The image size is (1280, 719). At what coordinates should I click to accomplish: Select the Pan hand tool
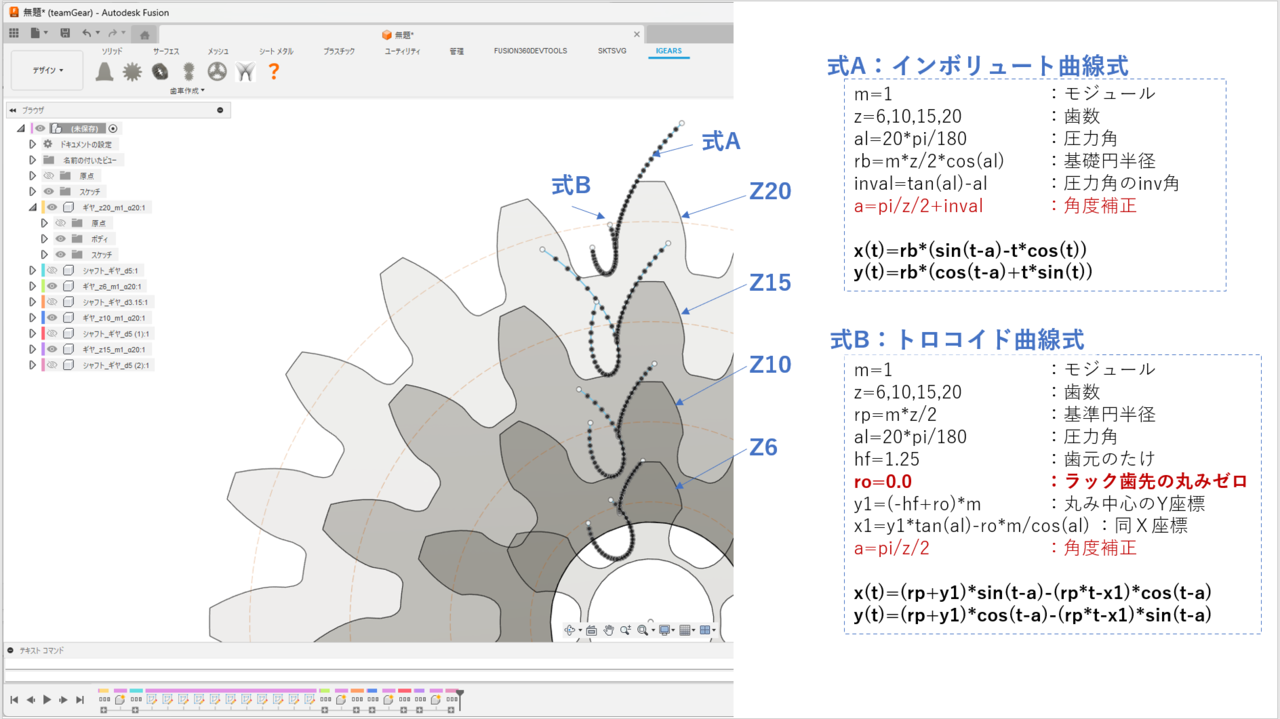tap(608, 630)
